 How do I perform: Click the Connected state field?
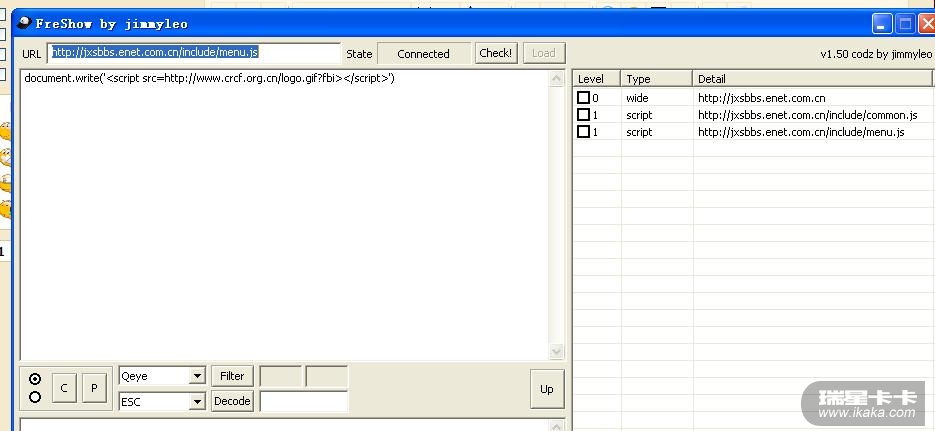(x=424, y=54)
